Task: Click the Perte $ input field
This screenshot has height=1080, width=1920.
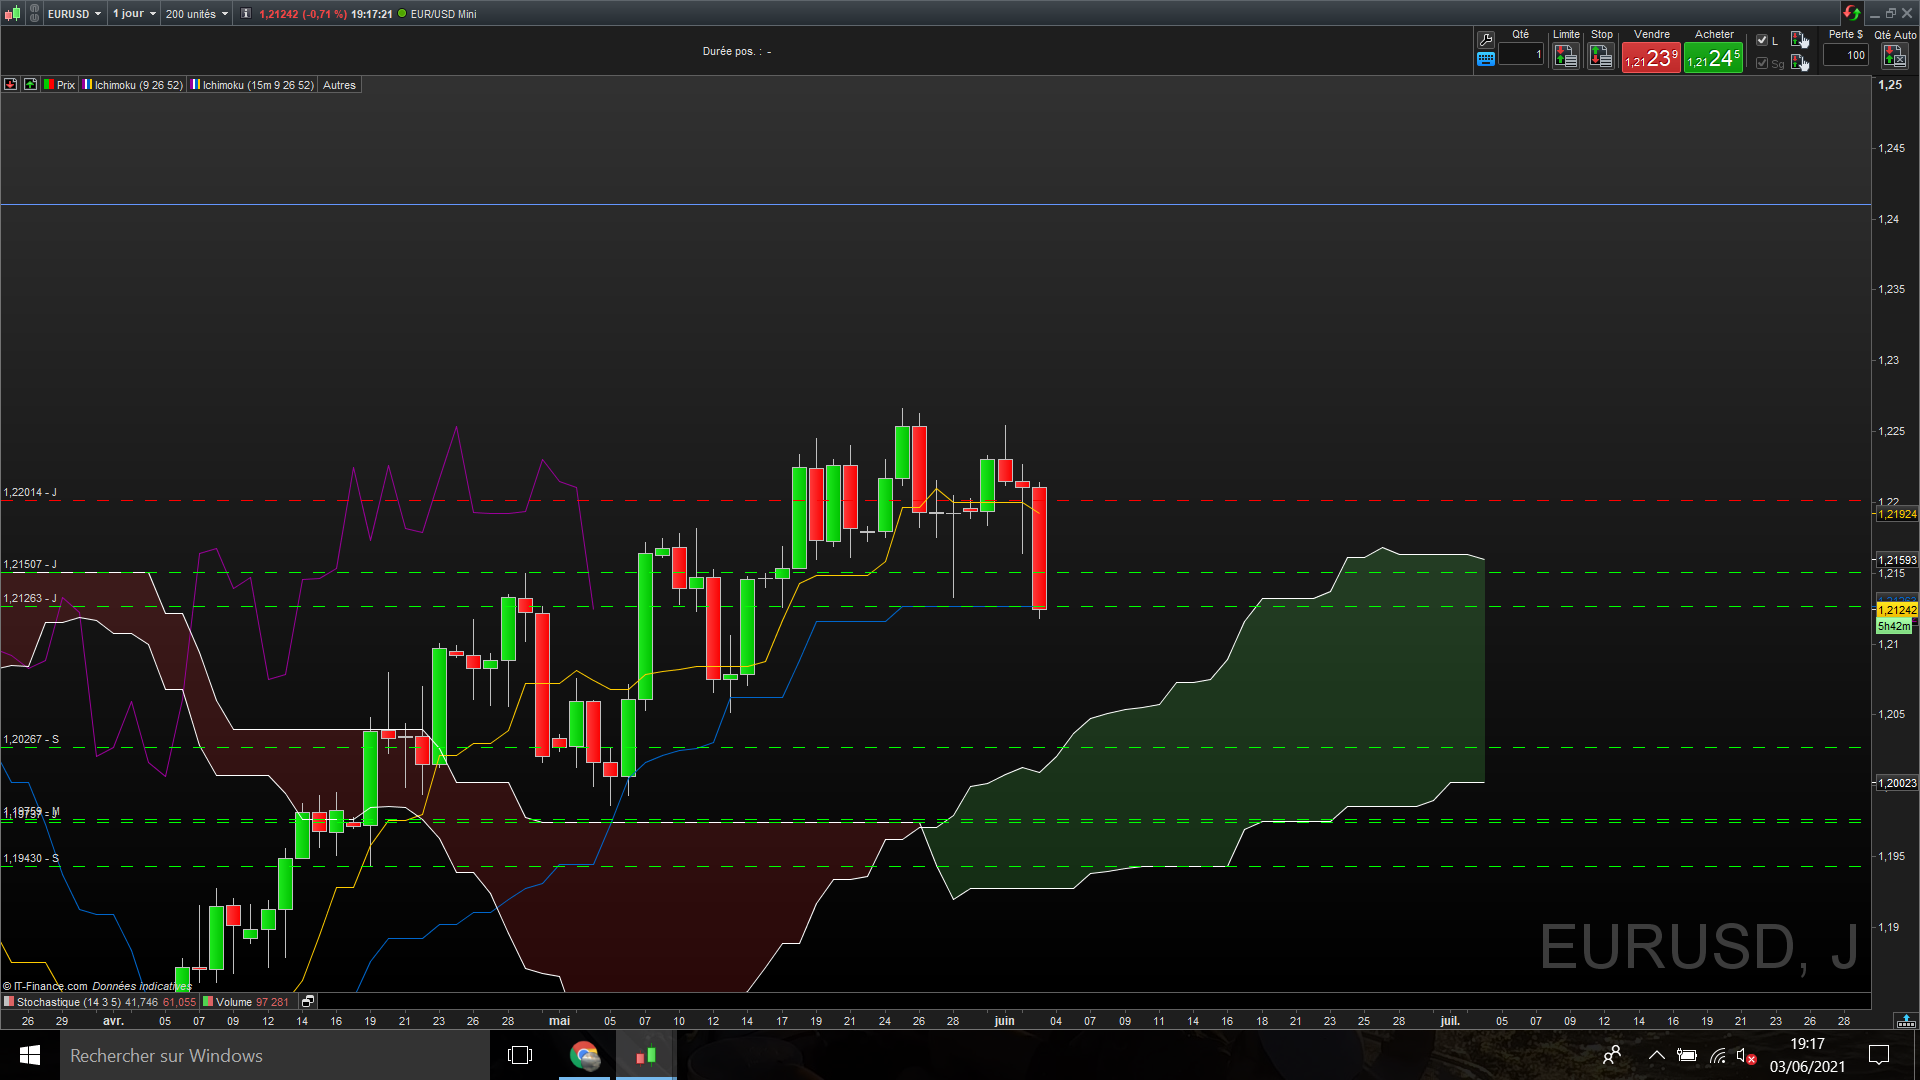Action: (x=1845, y=56)
